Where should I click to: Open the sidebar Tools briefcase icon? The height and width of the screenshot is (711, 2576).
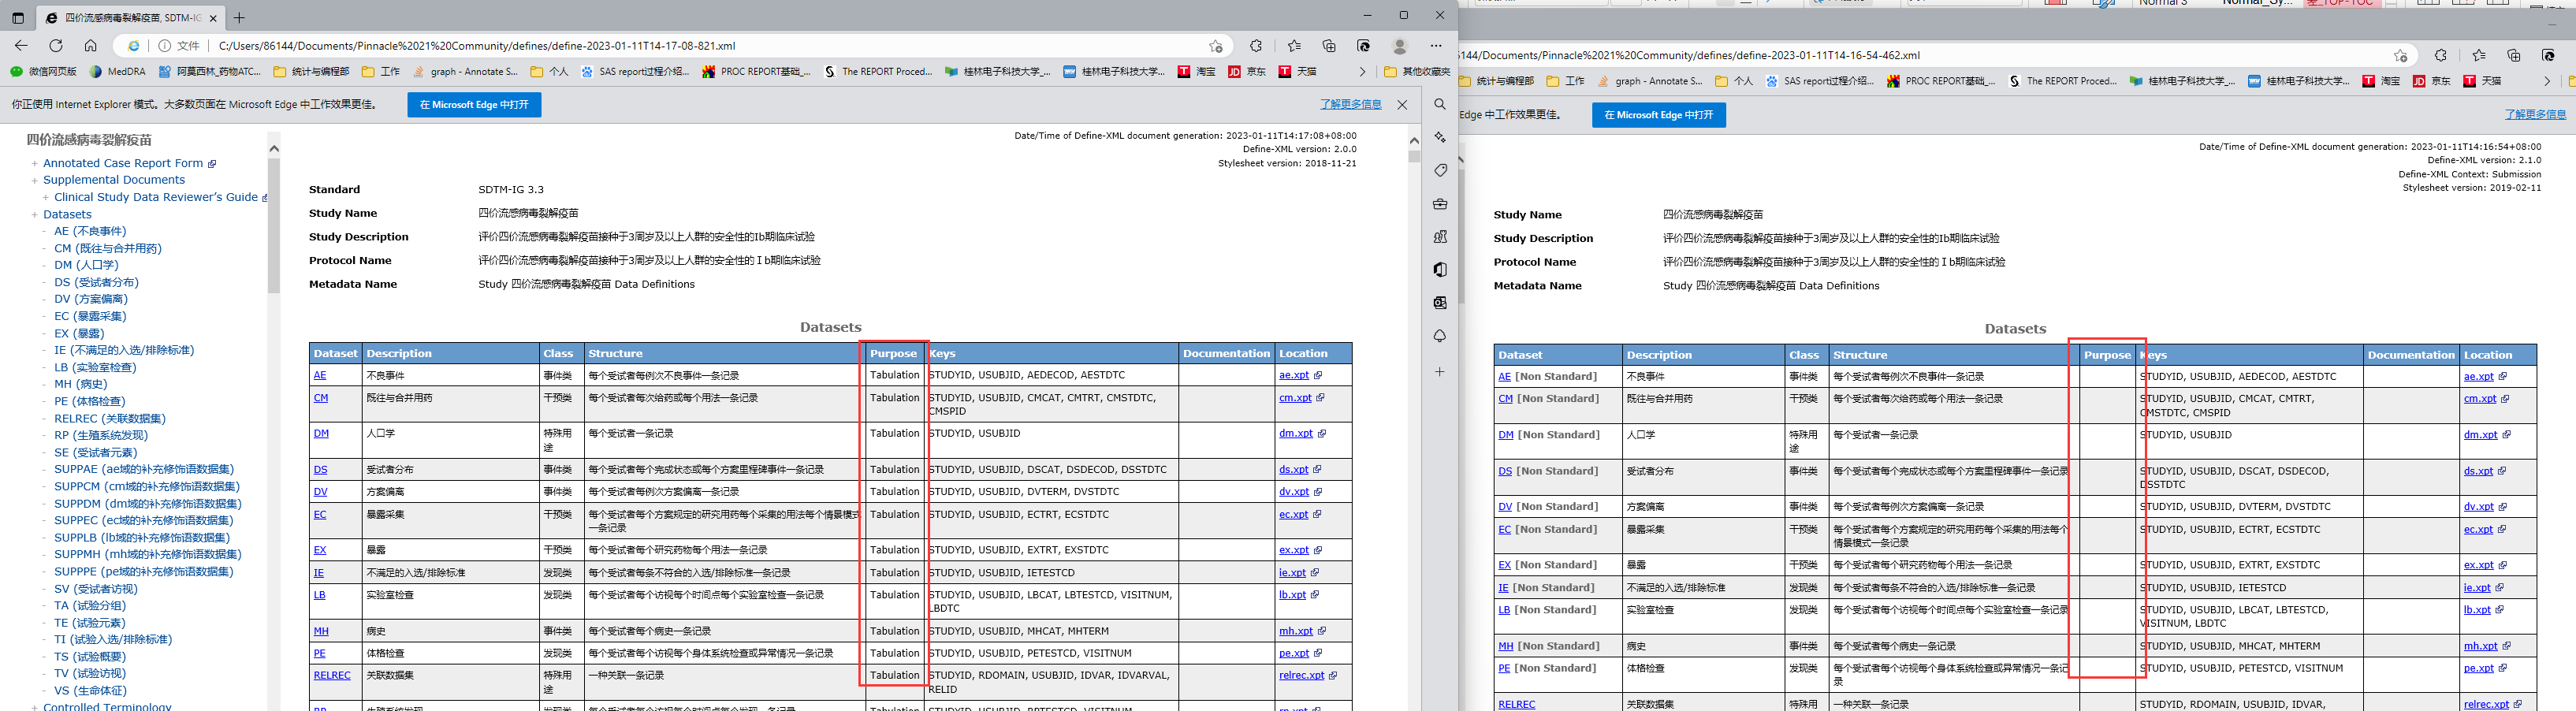tap(1440, 203)
